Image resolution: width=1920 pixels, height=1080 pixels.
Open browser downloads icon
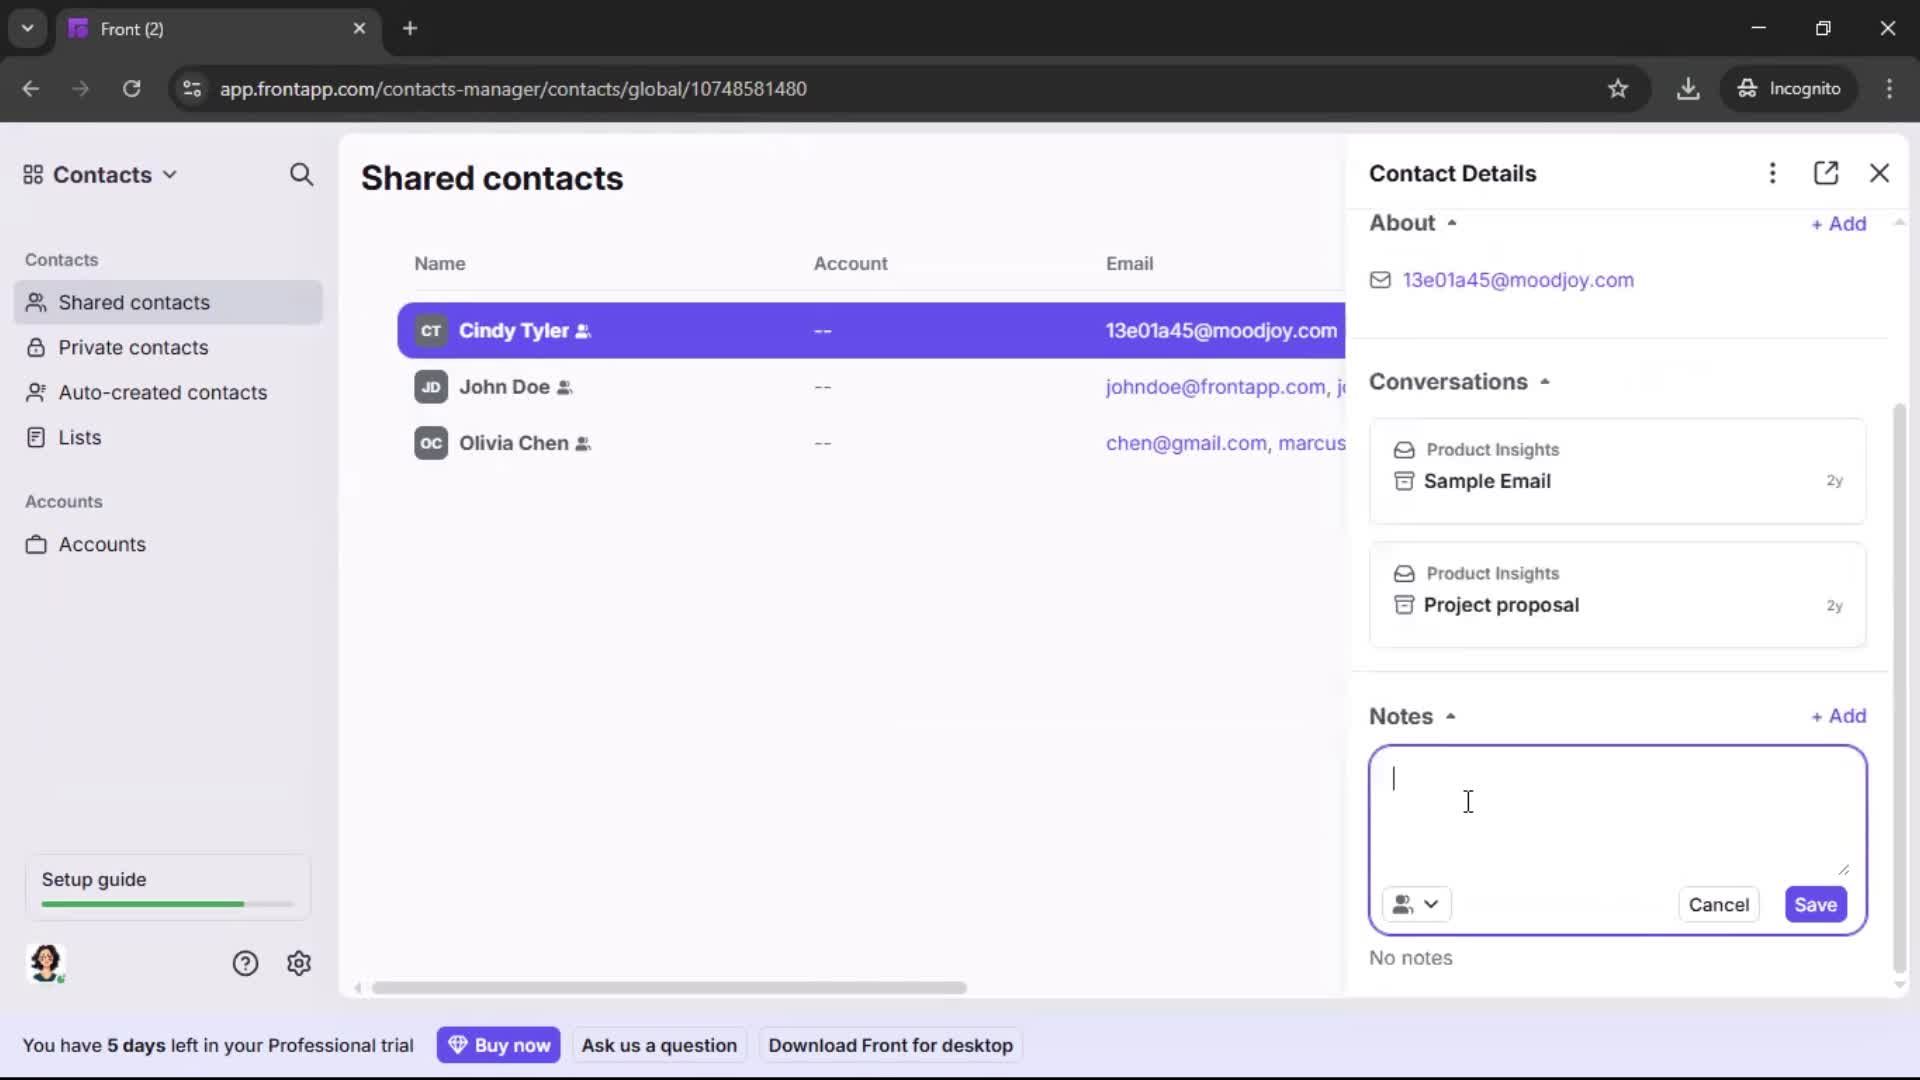pos(1689,88)
